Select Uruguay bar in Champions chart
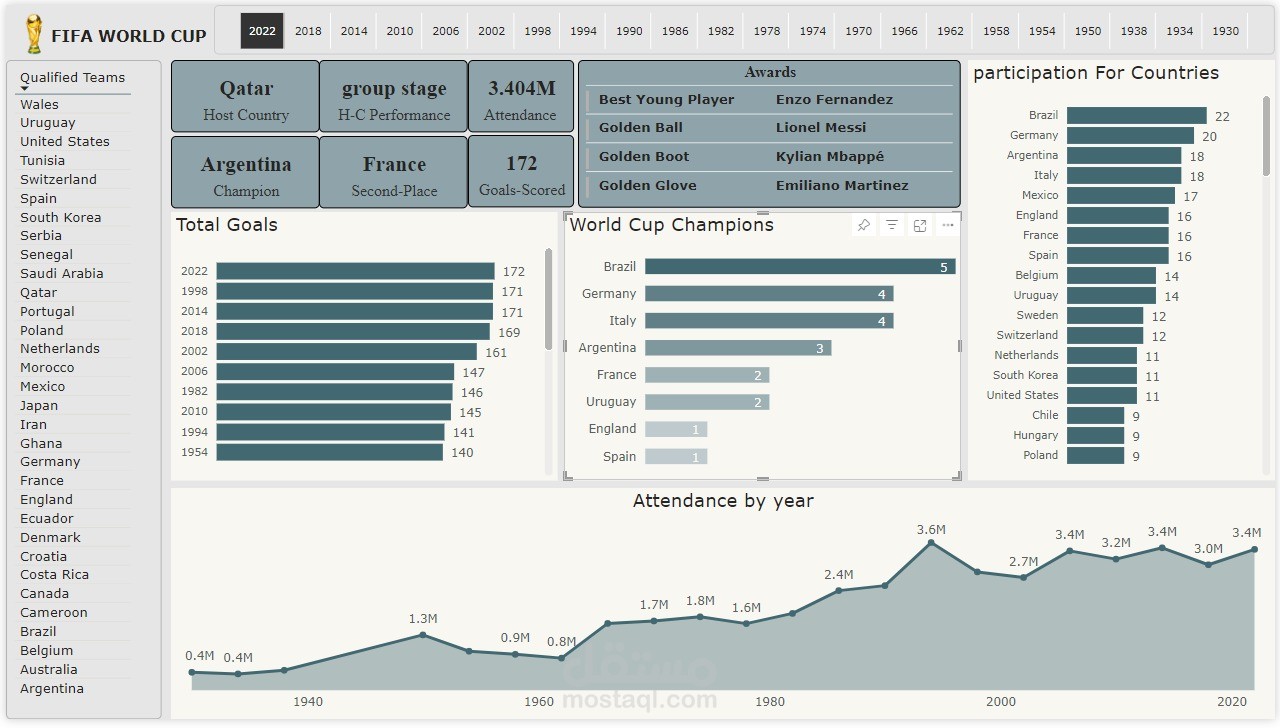Viewport: 1280px width, 728px height. tap(707, 402)
